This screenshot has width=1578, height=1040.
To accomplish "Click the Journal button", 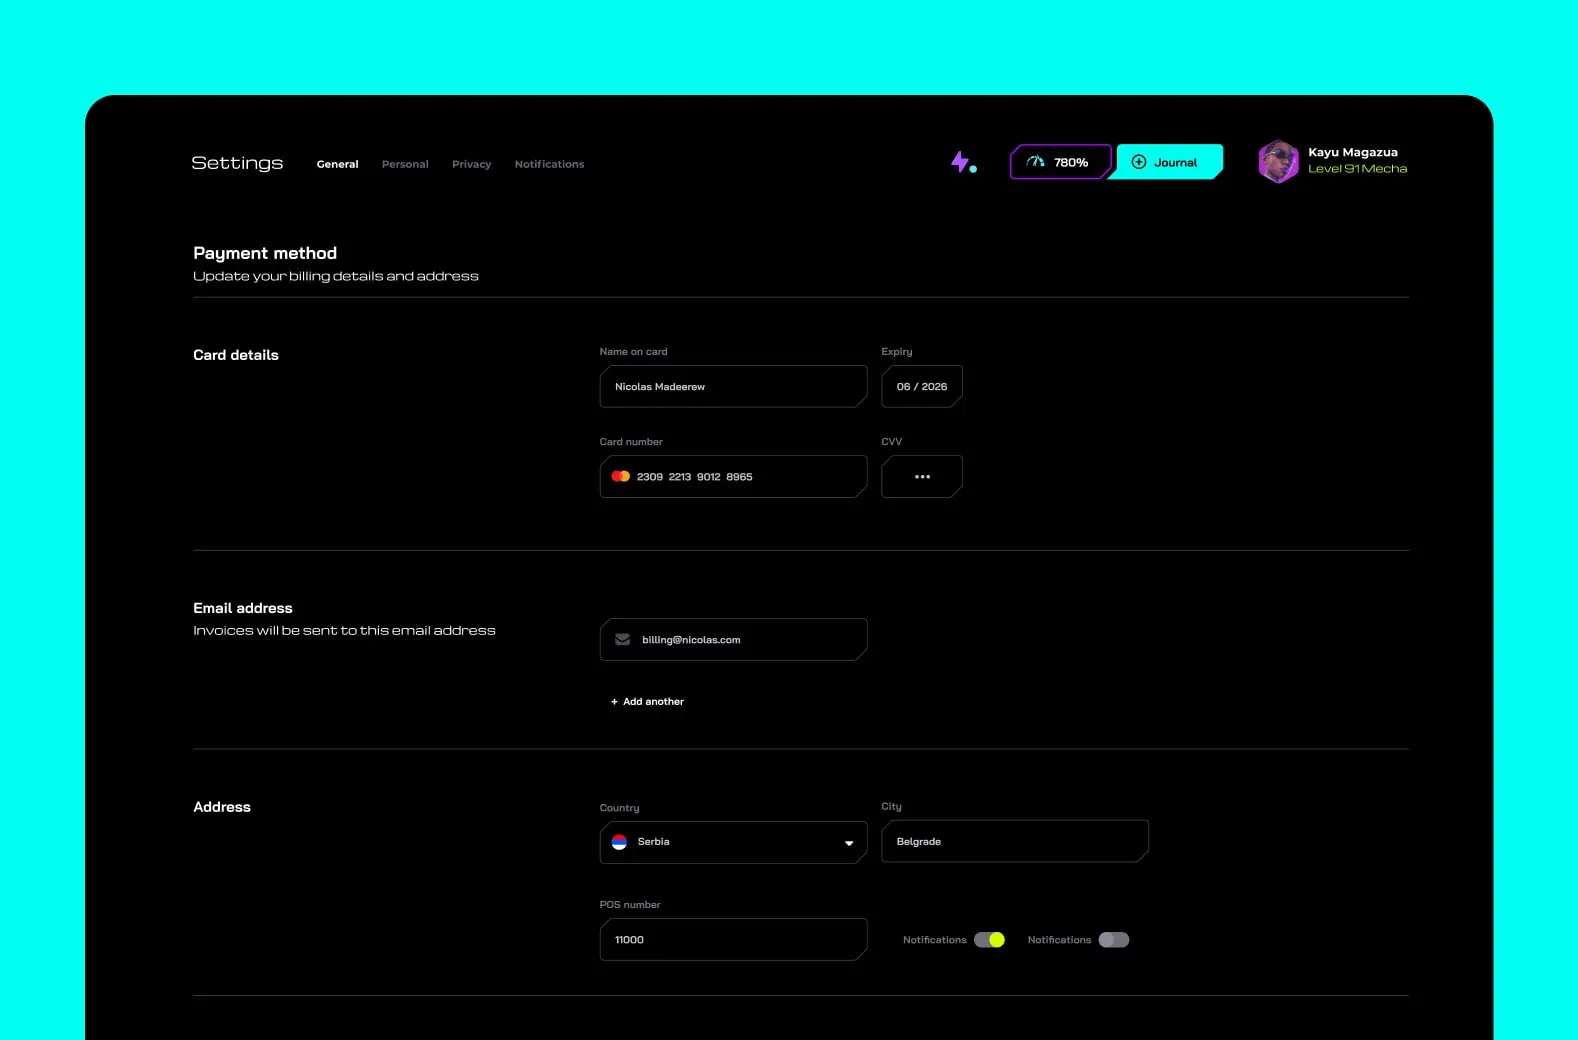I will 1169,162.
